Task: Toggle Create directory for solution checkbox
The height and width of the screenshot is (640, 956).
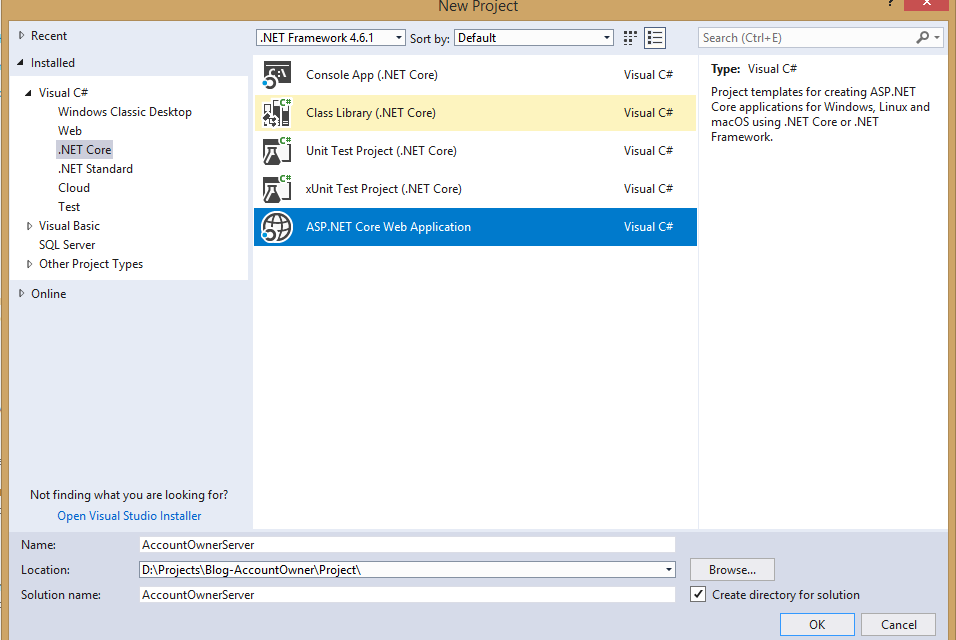Action: (698, 595)
